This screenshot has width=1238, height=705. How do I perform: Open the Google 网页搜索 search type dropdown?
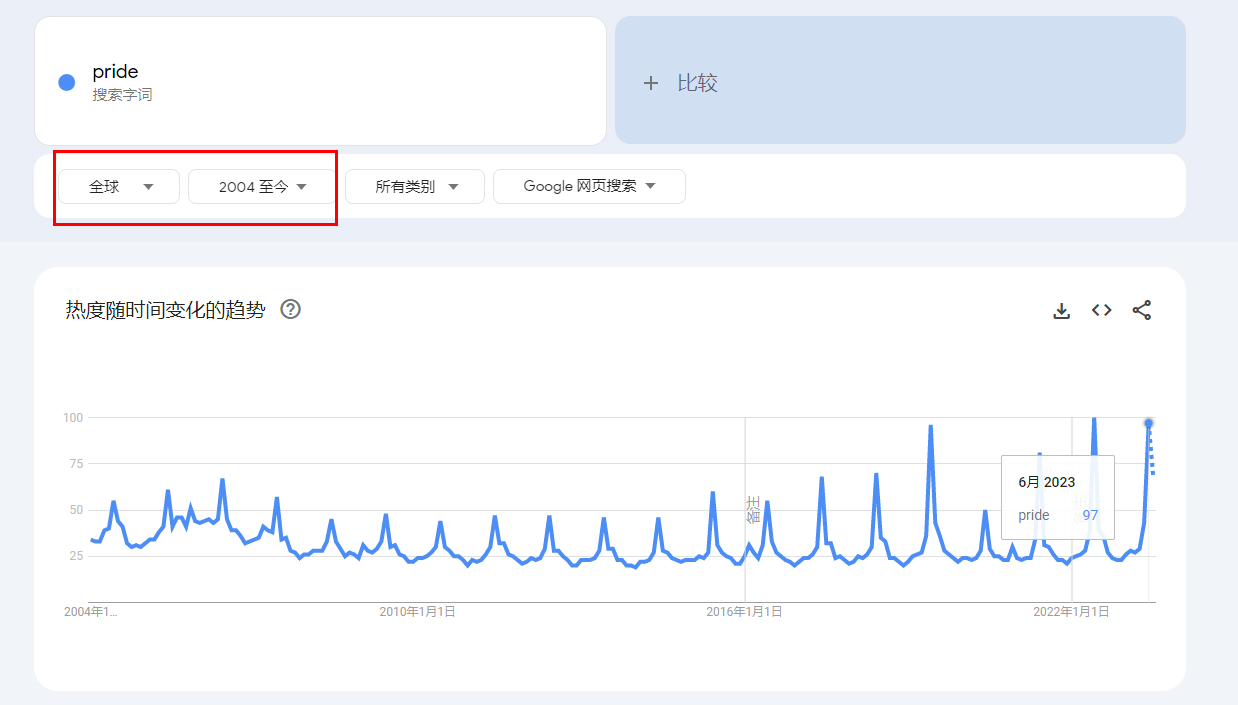point(589,186)
